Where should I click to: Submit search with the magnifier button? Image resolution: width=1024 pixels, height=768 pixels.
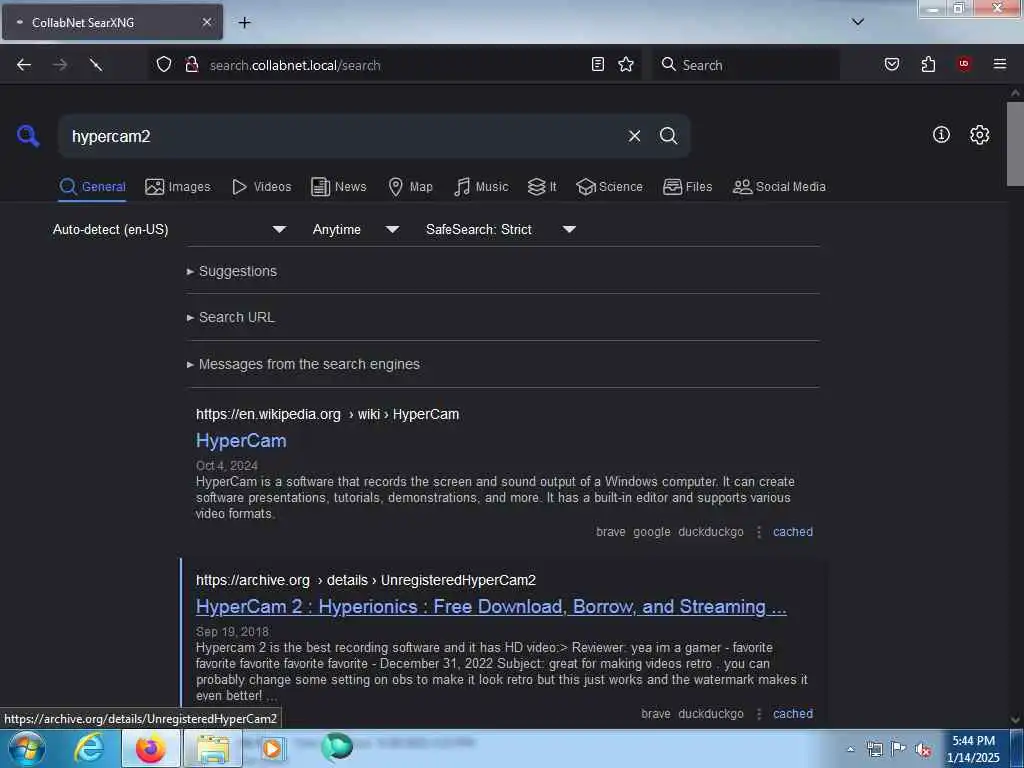[x=668, y=136]
